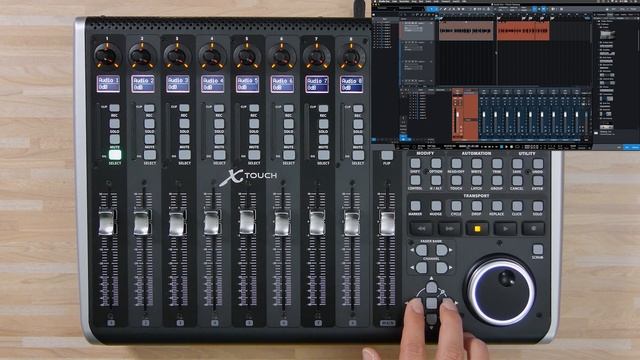Toggle the Cycle loop button
640x360 pixels.
tap(456, 205)
